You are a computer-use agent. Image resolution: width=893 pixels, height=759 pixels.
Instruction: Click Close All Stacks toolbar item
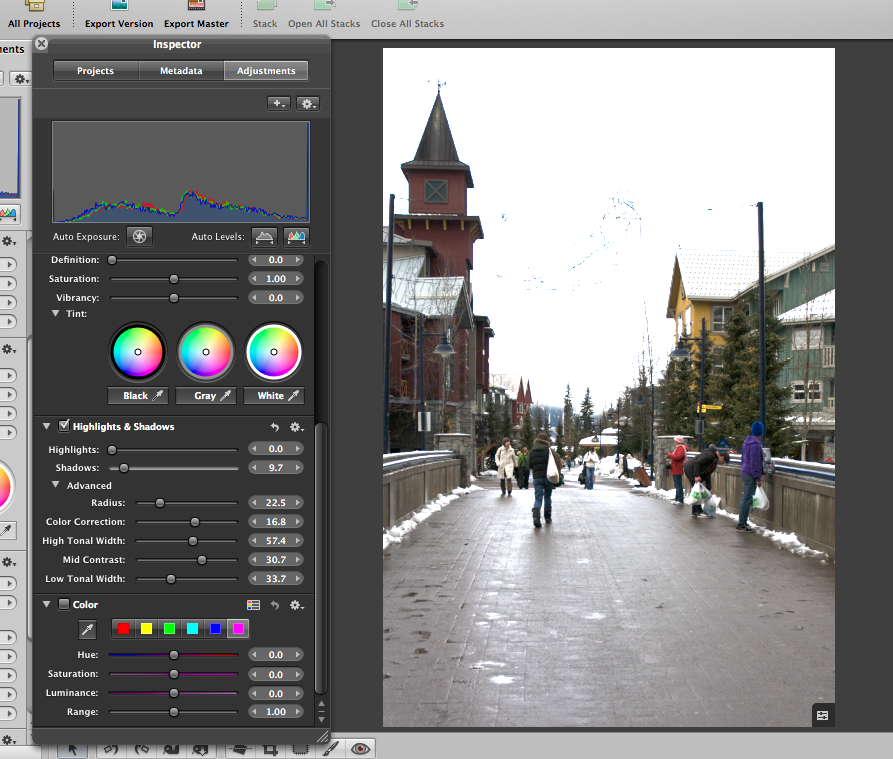point(407,15)
